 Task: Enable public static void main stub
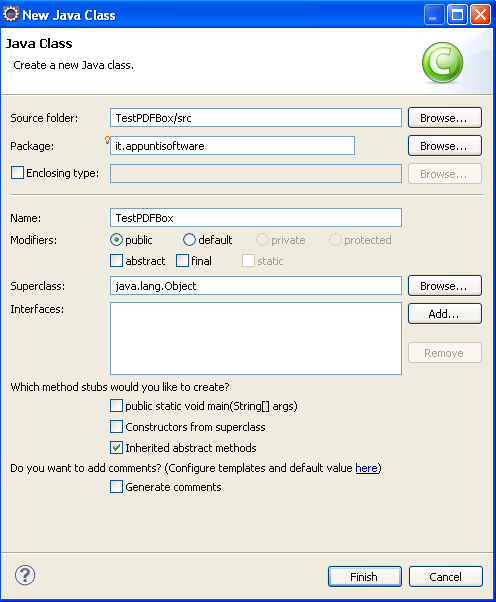click(x=116, y=406)
